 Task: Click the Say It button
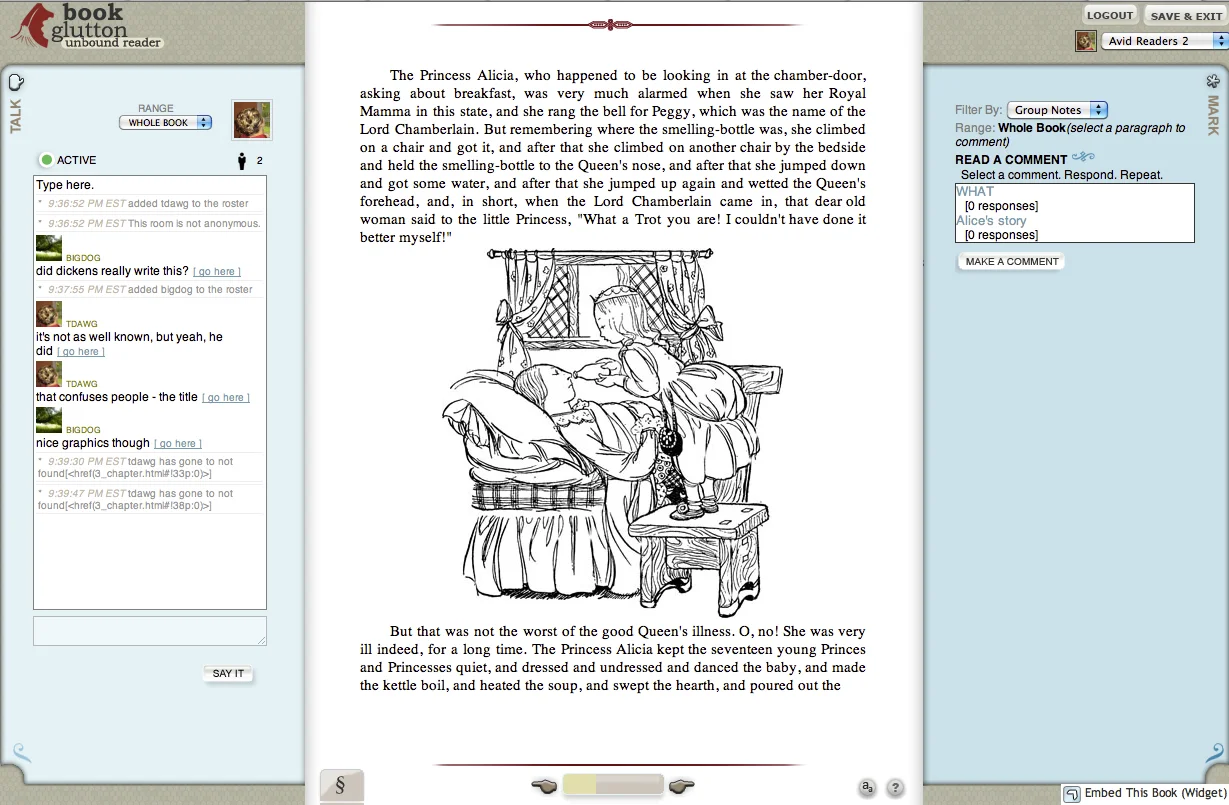228,674
